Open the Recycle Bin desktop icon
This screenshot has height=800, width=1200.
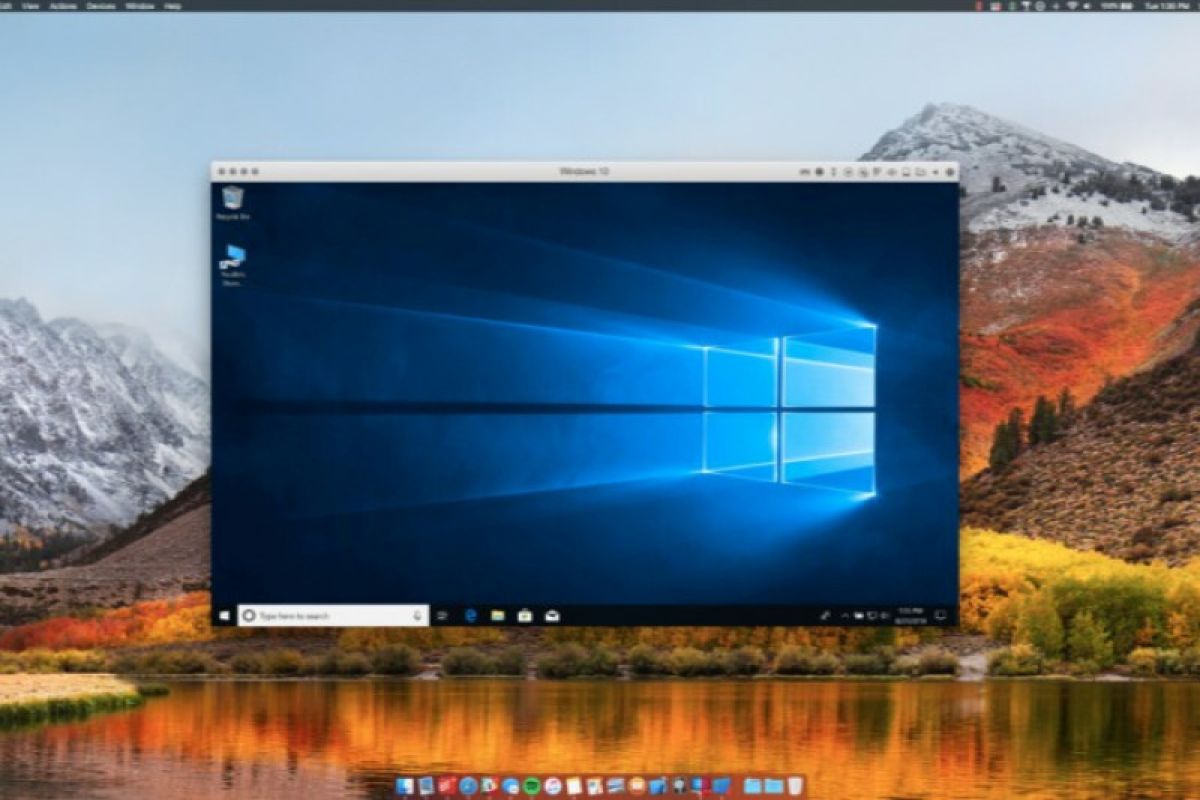[233, 199]
